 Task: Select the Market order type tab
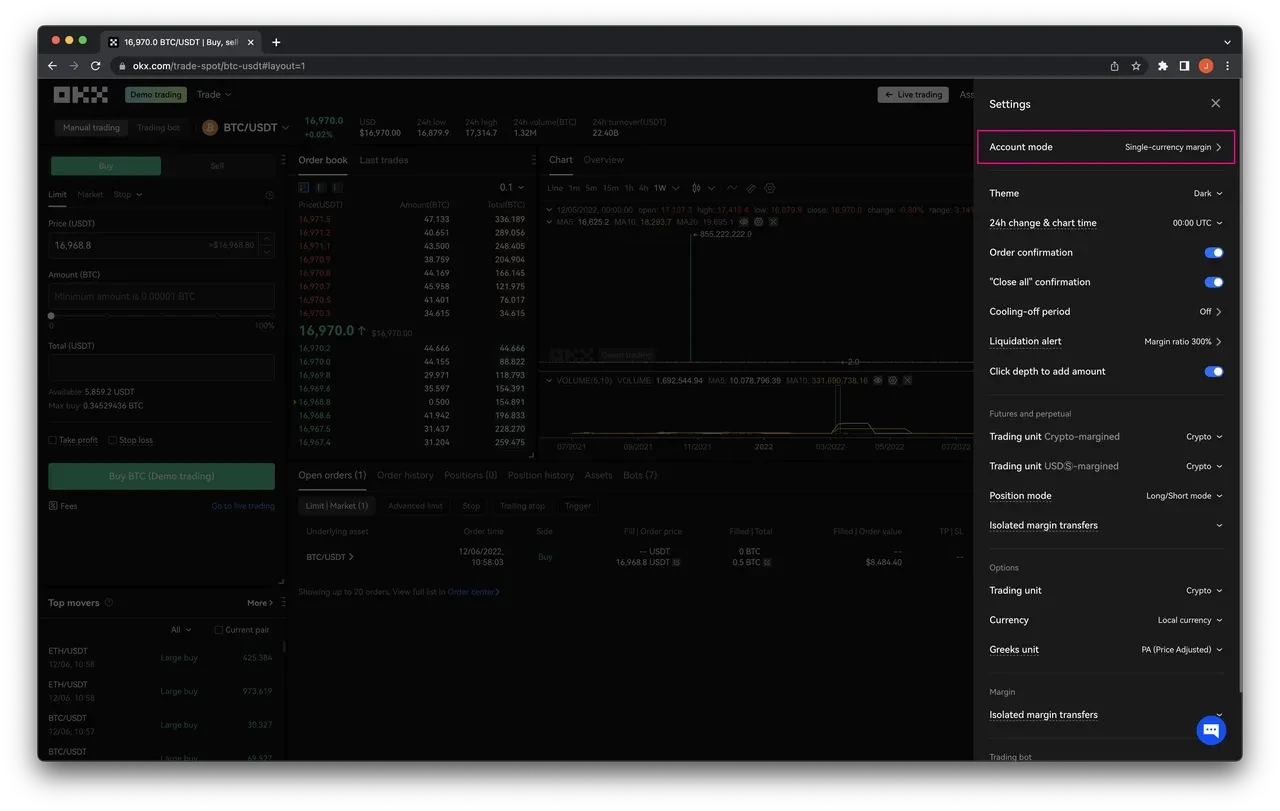click(90, 194)
